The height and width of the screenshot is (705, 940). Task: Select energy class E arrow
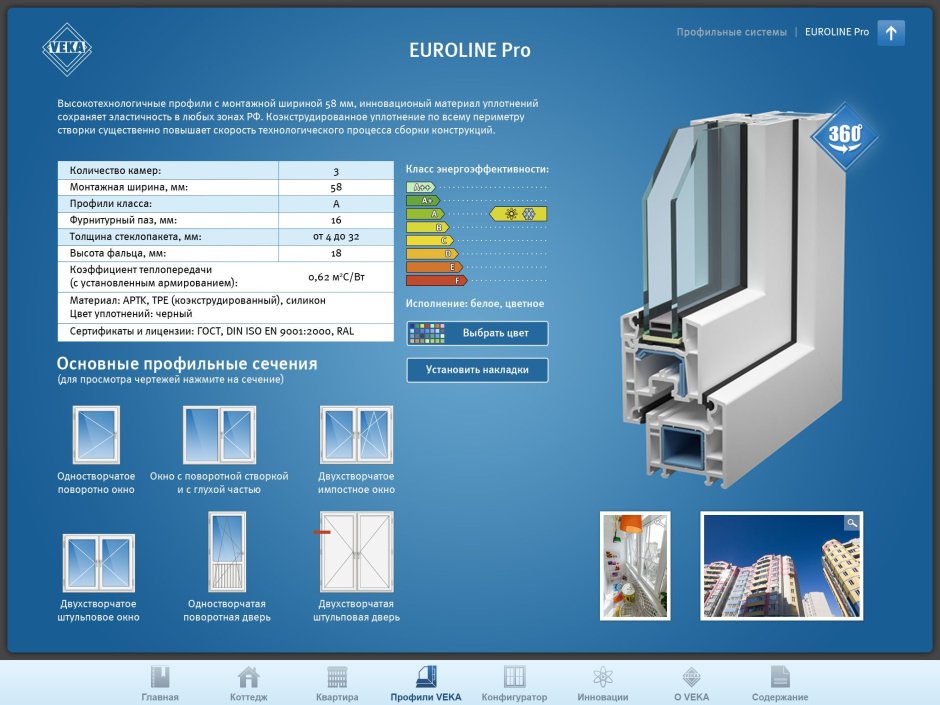click(x=434, y=267)
